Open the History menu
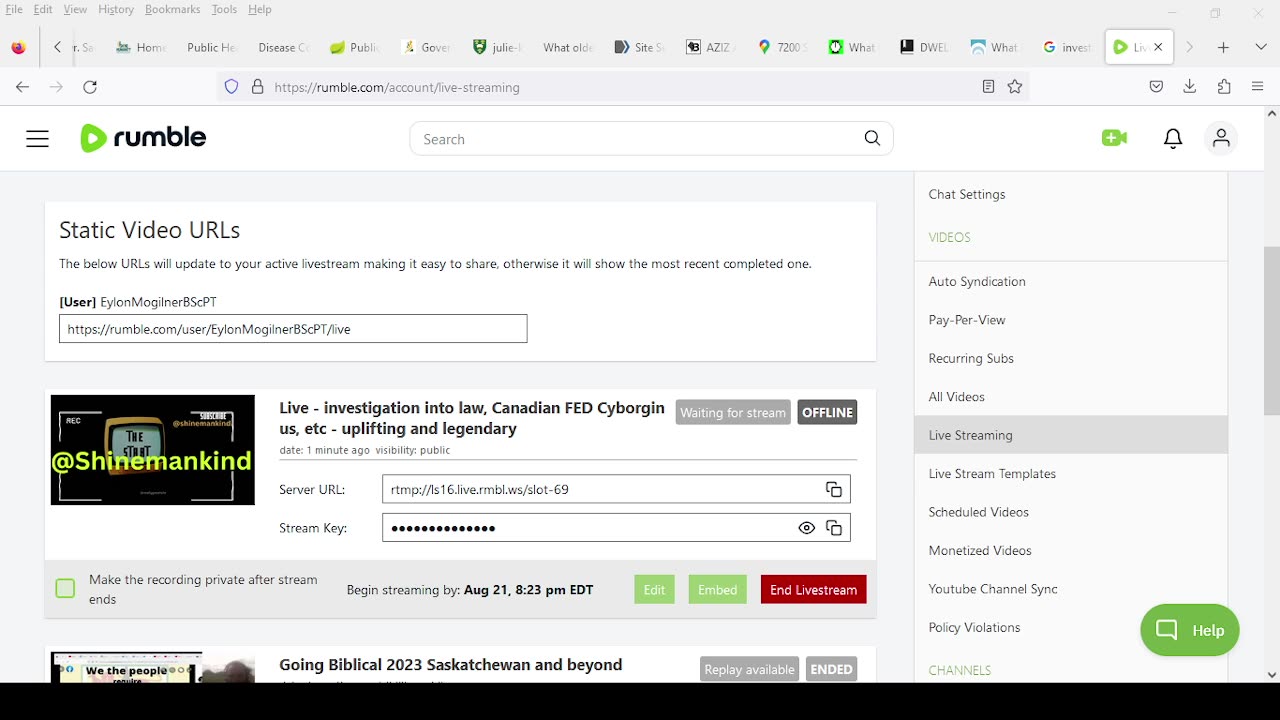Viewport: 1280px width, 720px height. [116, 9]
